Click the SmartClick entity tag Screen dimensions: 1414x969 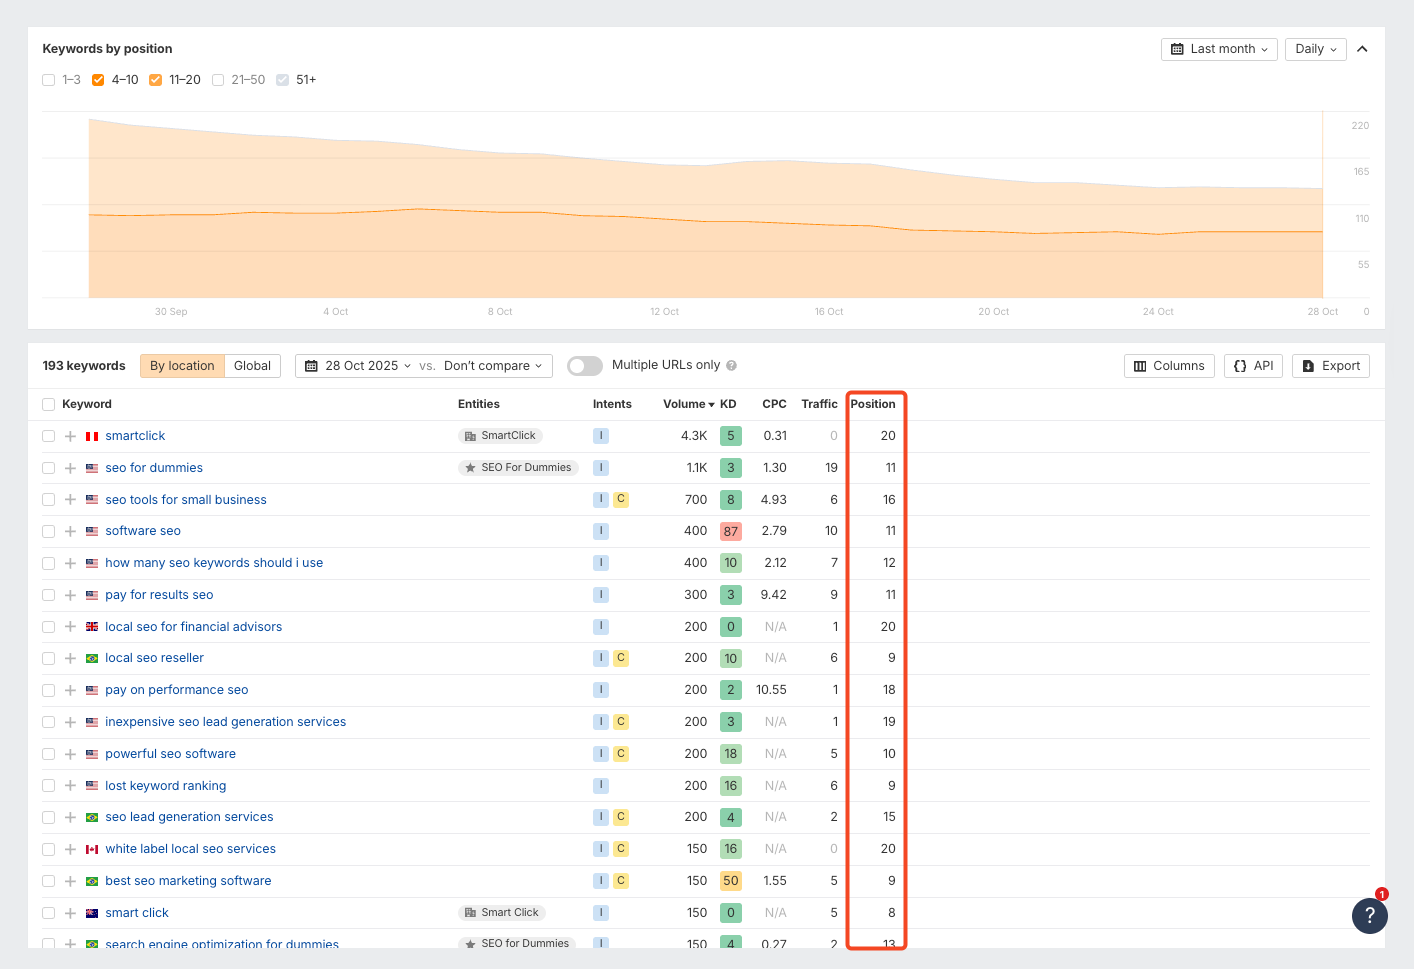pos(500,436)
